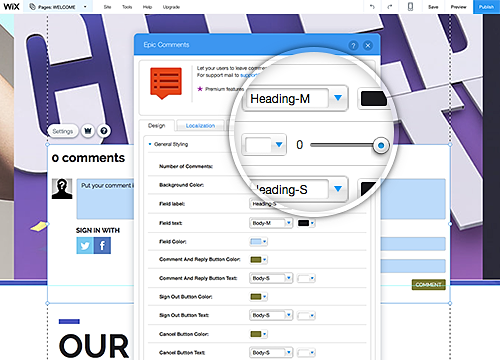This screenshot has width=500, height=360.
Task: Collapse the General Styling section
Action: pos(168,144)
